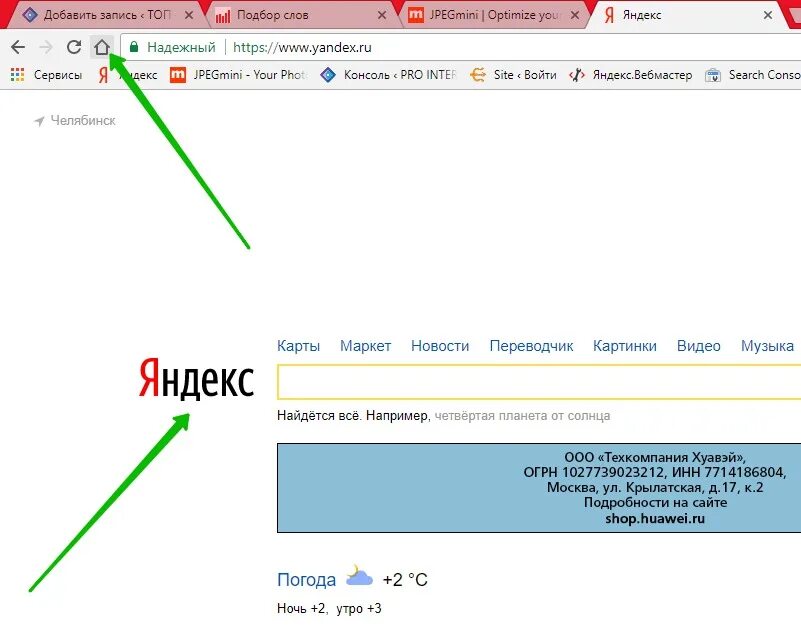Go back with the browser back arrow
801x639 pixels.
click(x=18, y=47)
